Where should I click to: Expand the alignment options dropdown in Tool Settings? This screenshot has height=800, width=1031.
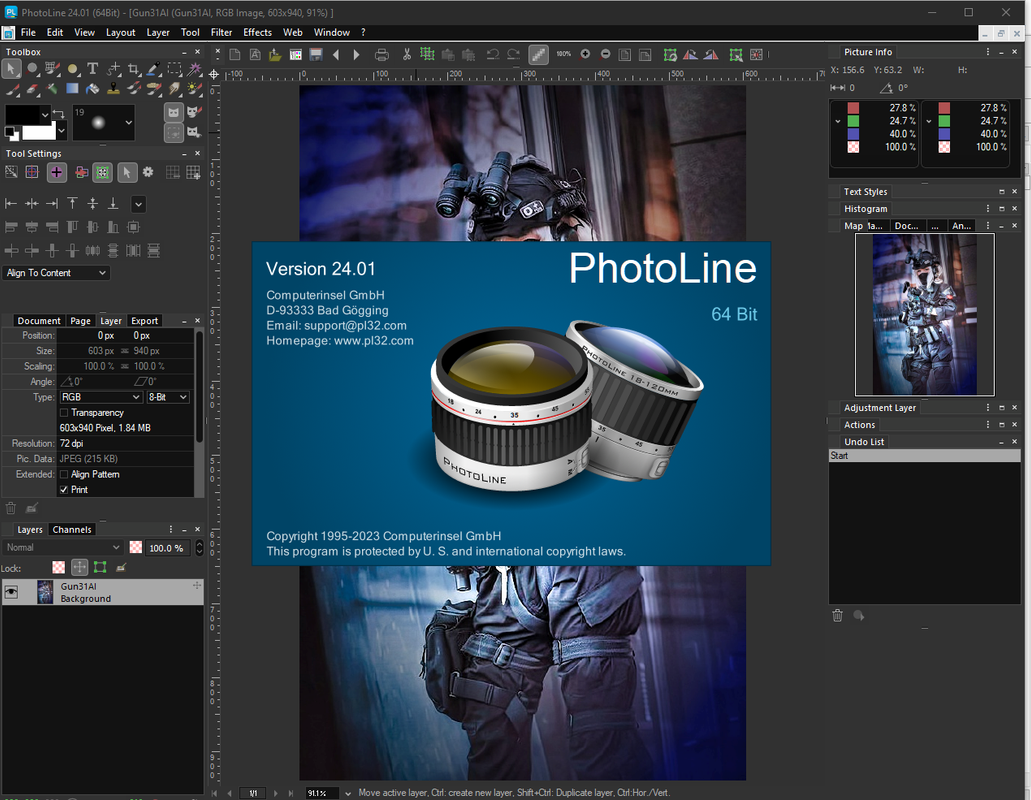(138, 204)
